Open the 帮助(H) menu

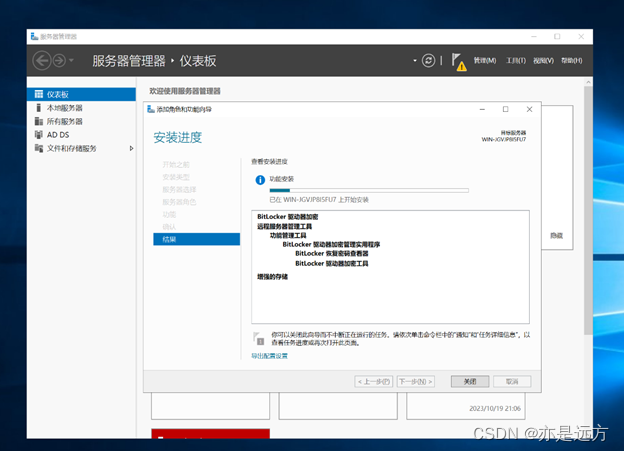(572, 61)
